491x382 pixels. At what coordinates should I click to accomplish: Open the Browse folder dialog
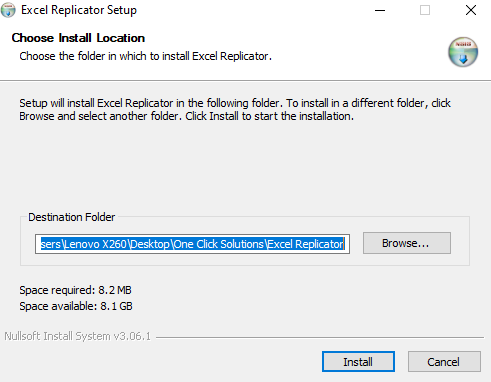pos(407,243)
